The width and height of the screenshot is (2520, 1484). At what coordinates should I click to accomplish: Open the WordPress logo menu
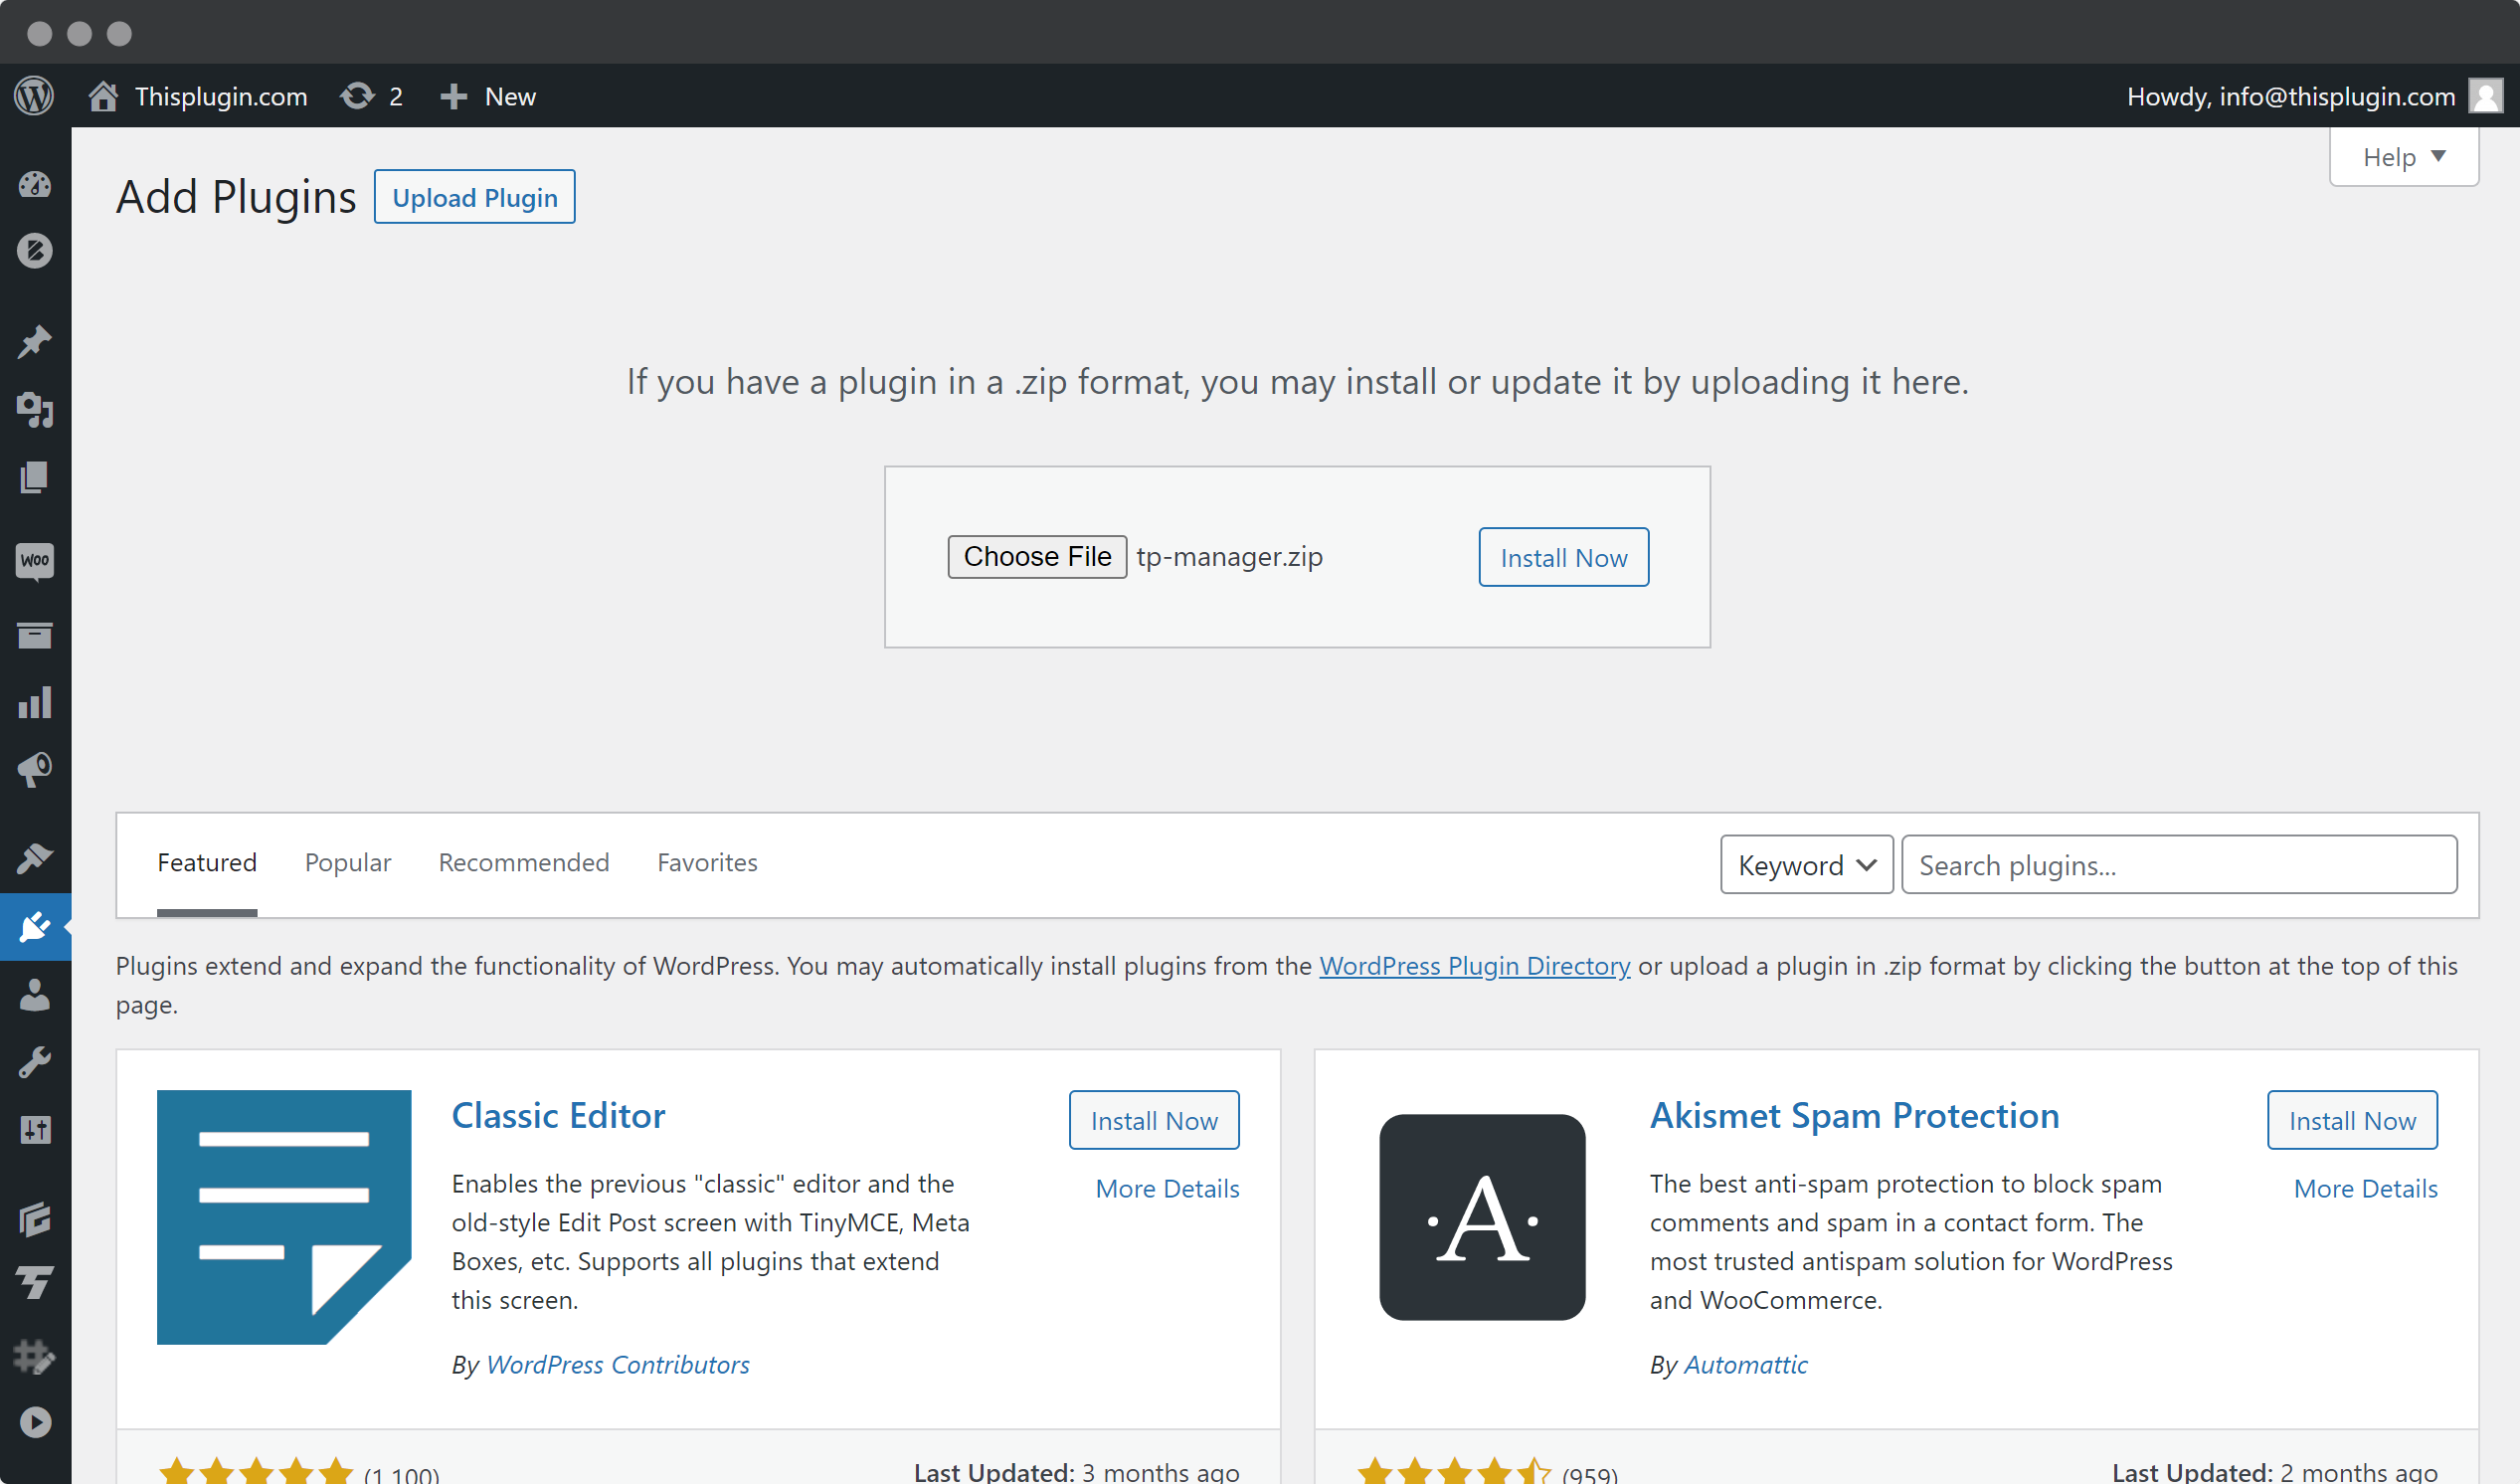point(34,96)
